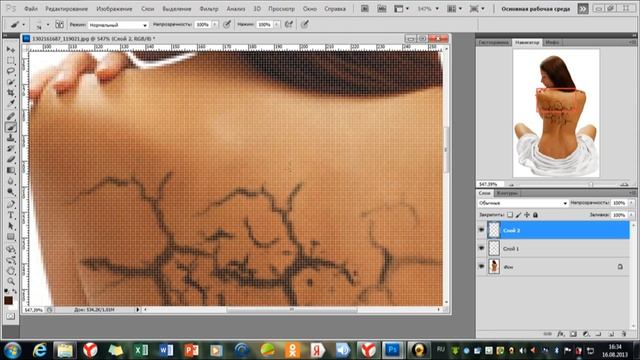The width and height of the screenshot is (640, 360).
Task: Select the Pen tool
Action: tap(11, 204)
